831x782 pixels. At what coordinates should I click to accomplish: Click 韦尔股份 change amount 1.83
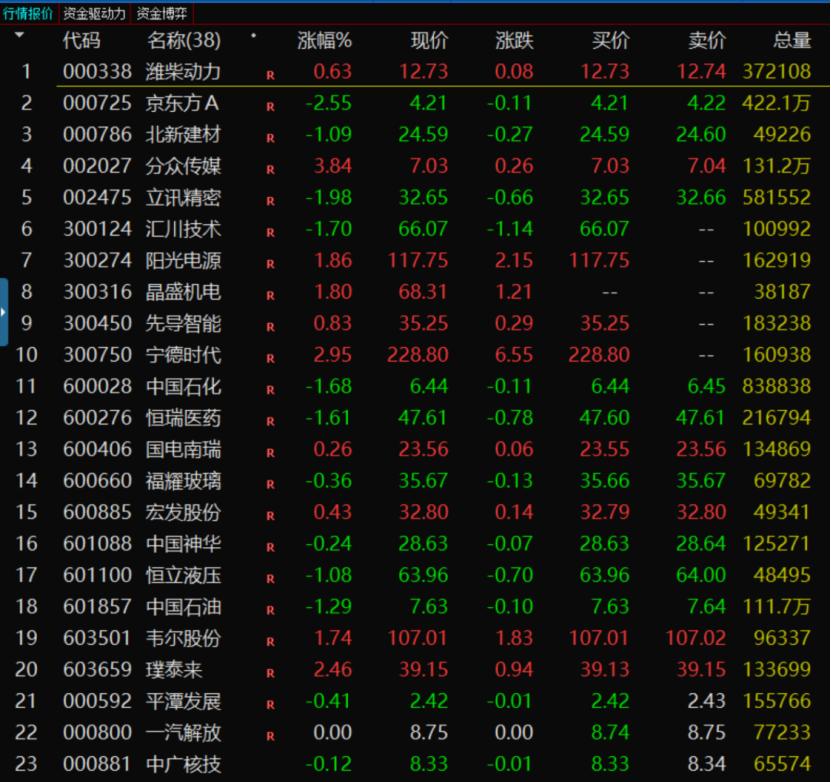coord(514,638)
